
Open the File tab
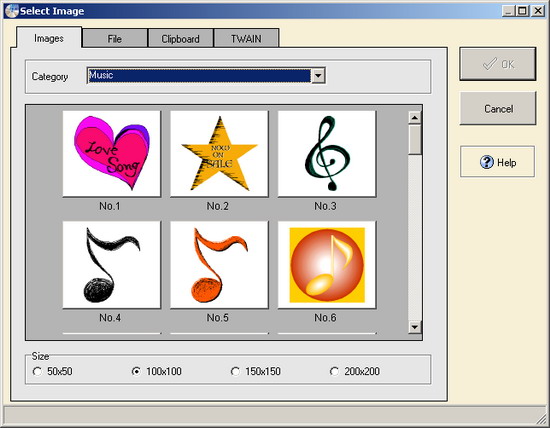click(115, 39)
